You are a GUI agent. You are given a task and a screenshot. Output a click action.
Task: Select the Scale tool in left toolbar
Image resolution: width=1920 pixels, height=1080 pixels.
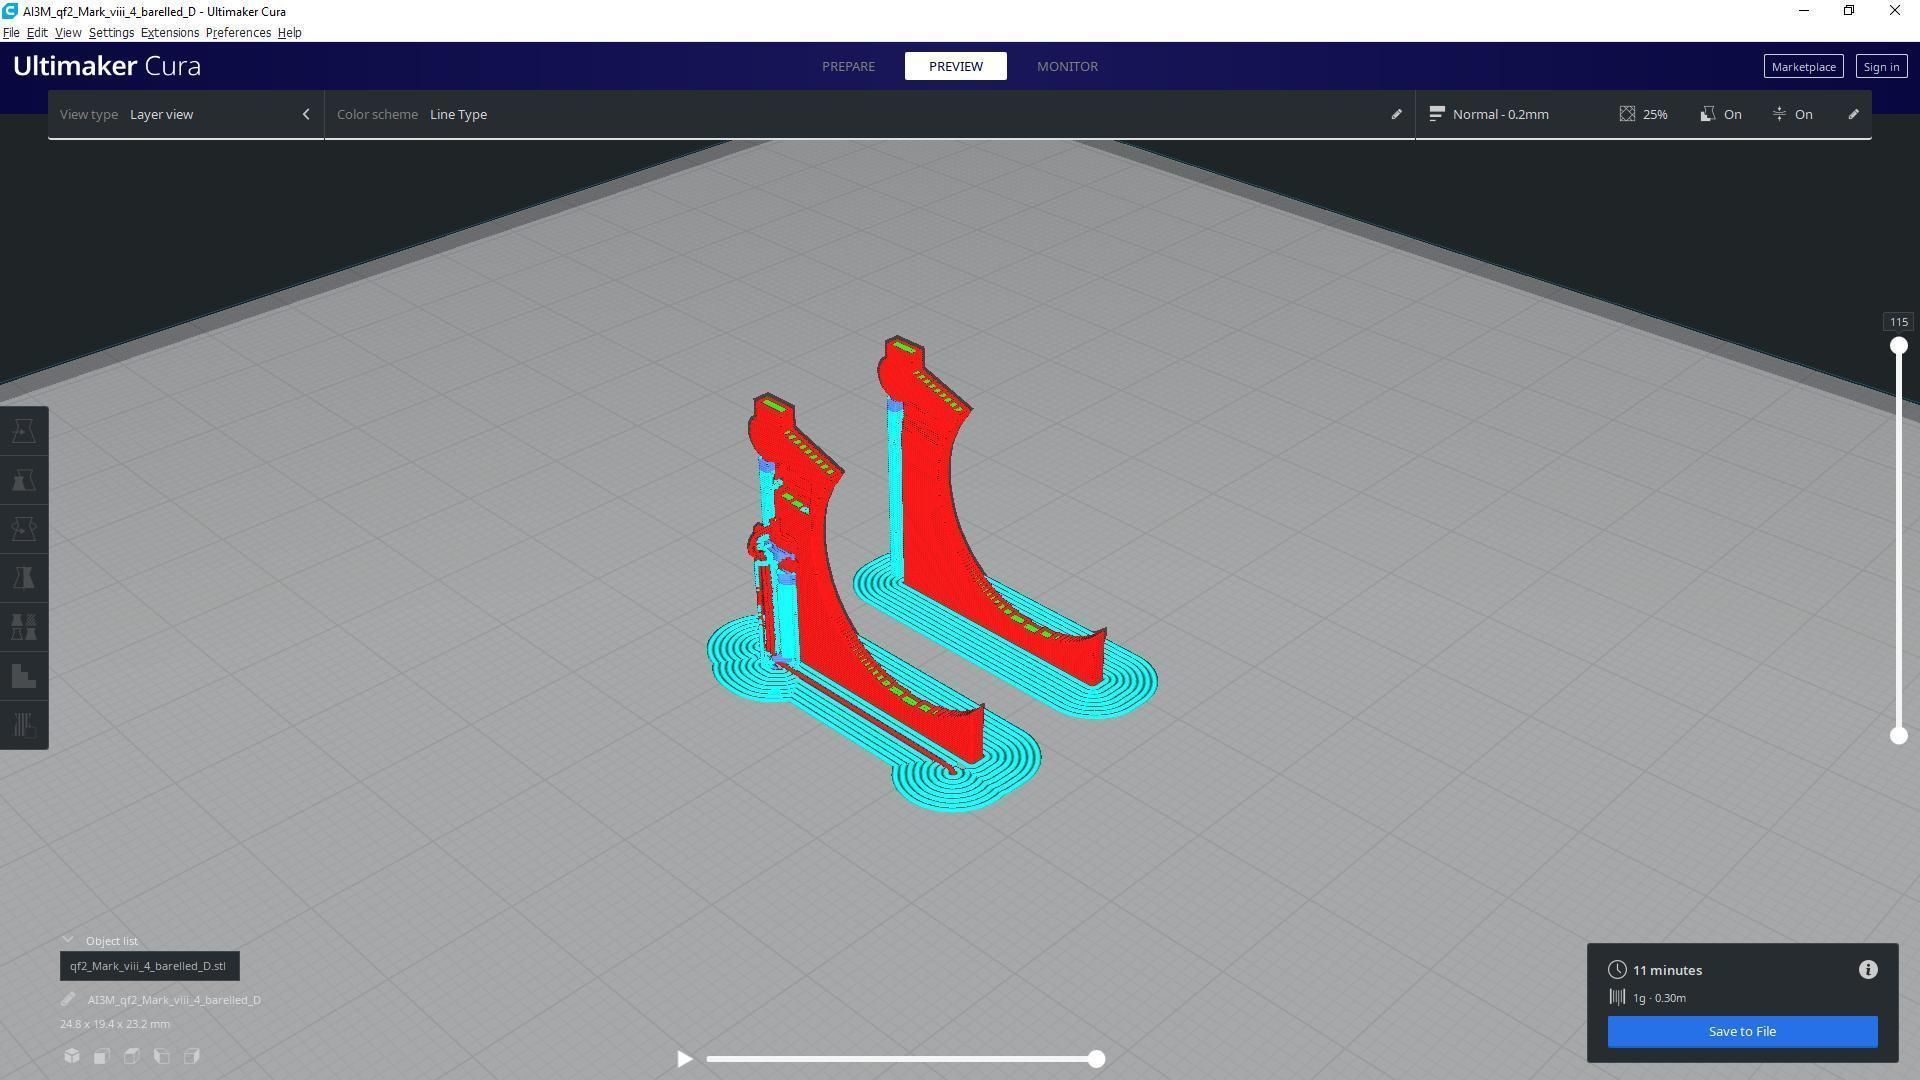coord(24,480)
